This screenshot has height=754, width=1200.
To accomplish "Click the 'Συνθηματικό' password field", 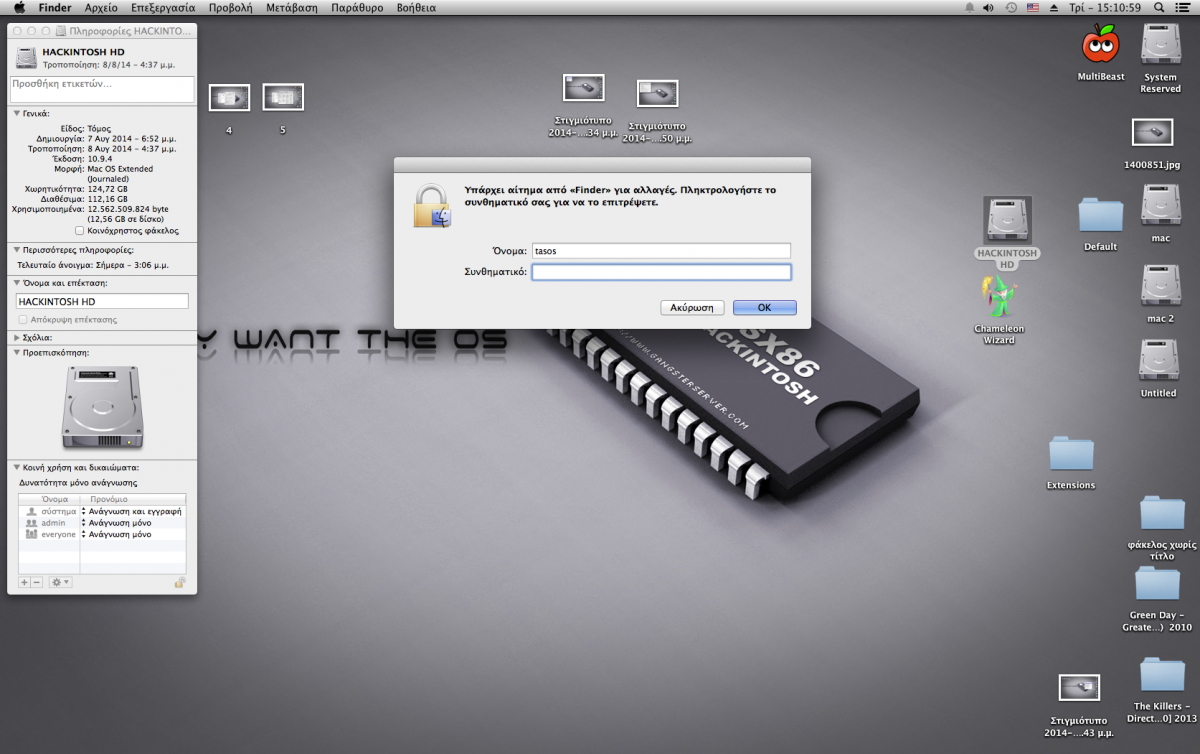I will click(661, 272).
